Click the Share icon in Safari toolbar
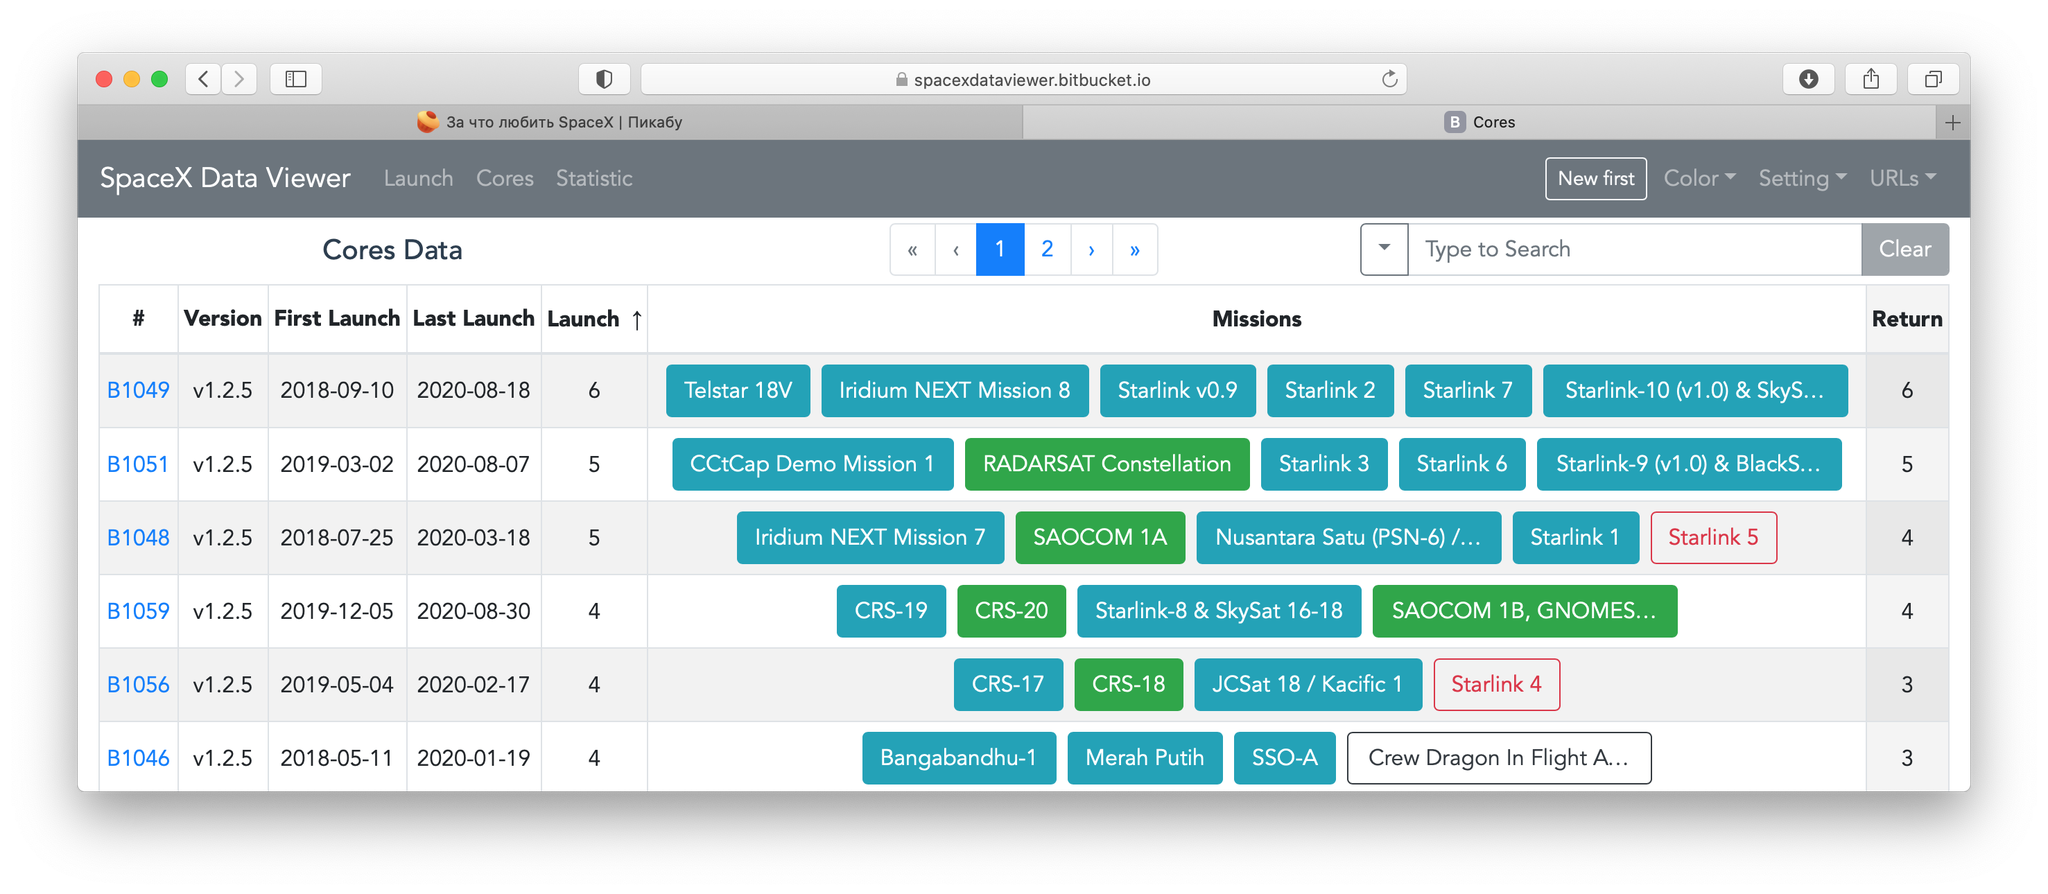 (x=1871, y=79)
